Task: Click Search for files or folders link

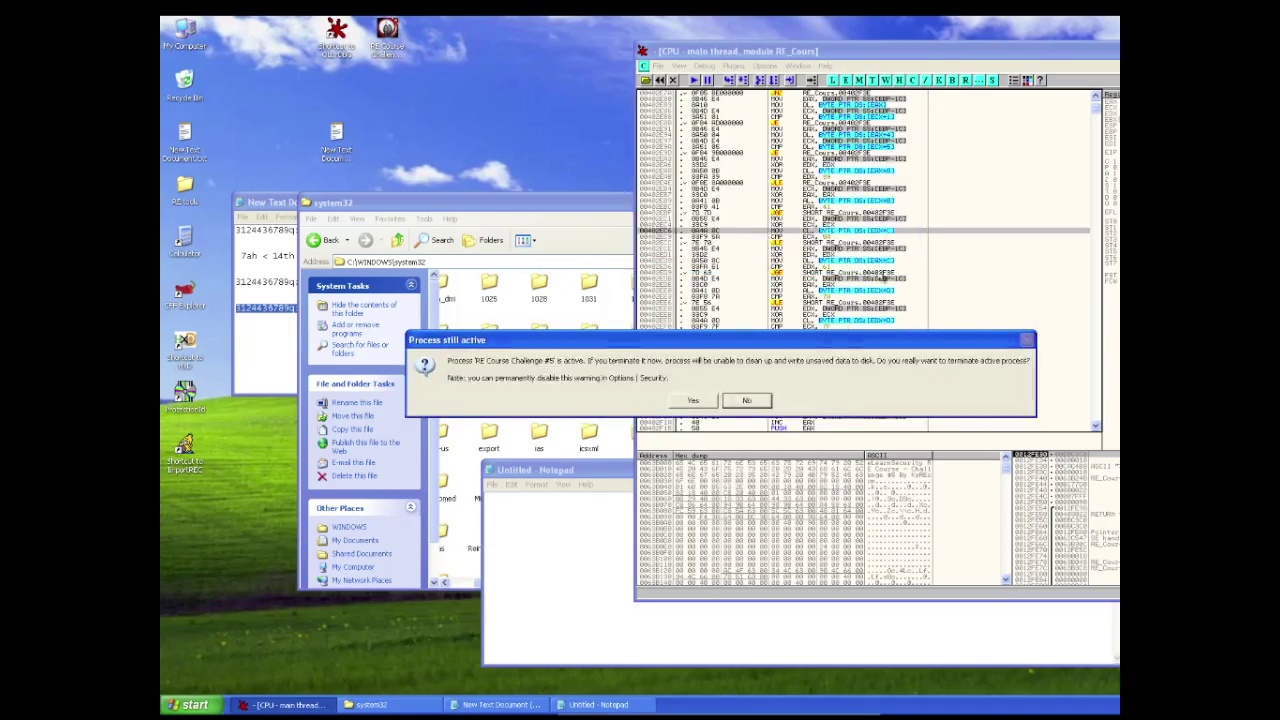Action: point(360,349)
